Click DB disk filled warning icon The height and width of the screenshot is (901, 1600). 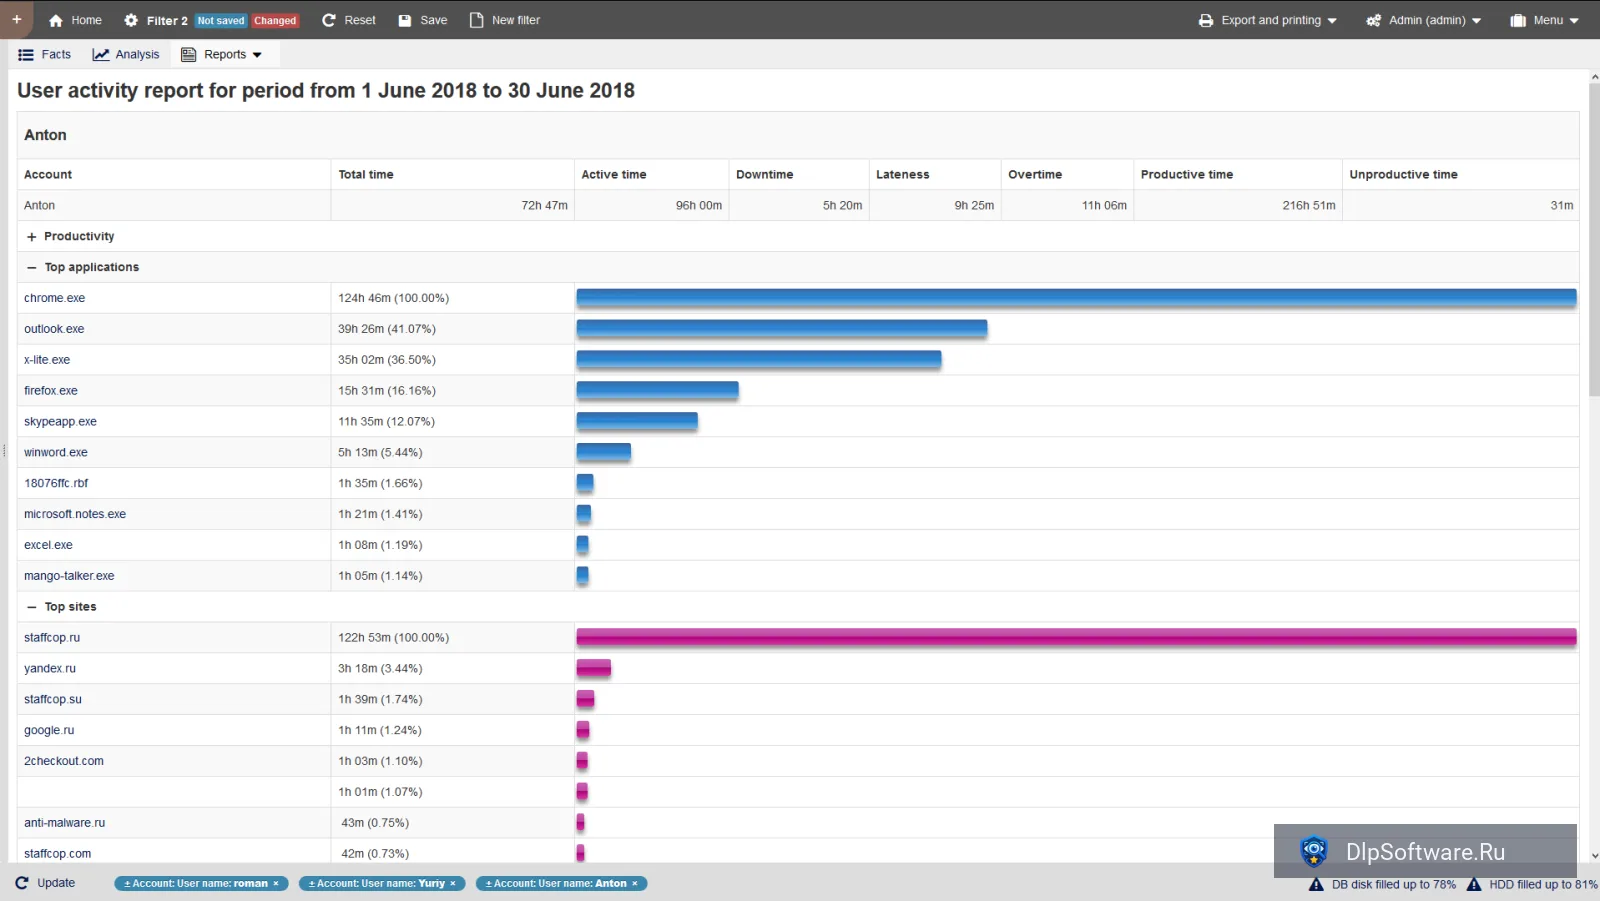pyautogui.click(x=1316, y=885)
